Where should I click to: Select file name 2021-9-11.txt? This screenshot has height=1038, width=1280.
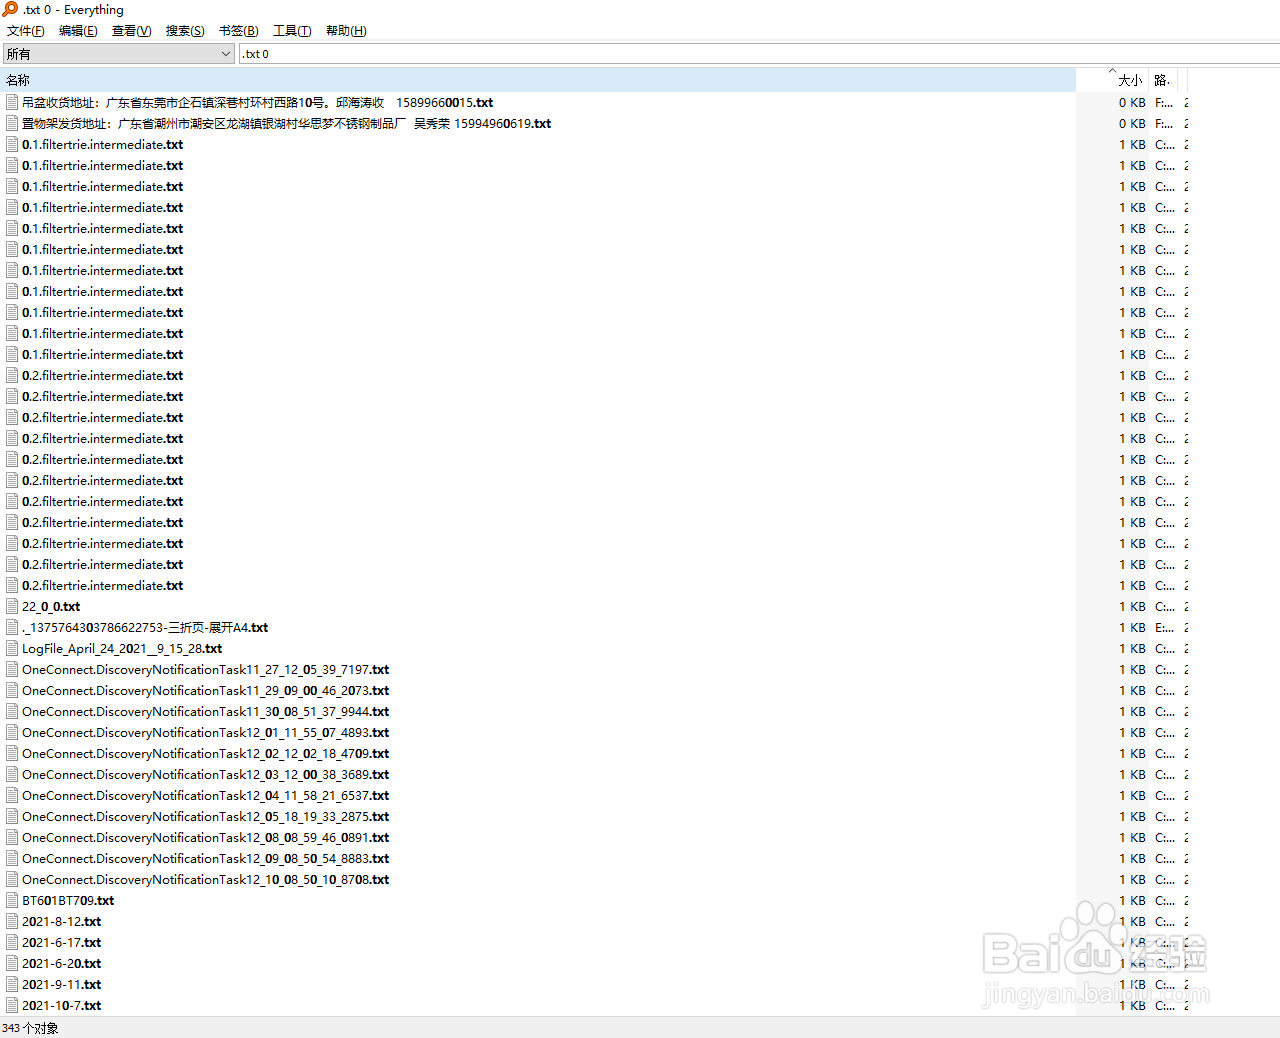(62, 985)
